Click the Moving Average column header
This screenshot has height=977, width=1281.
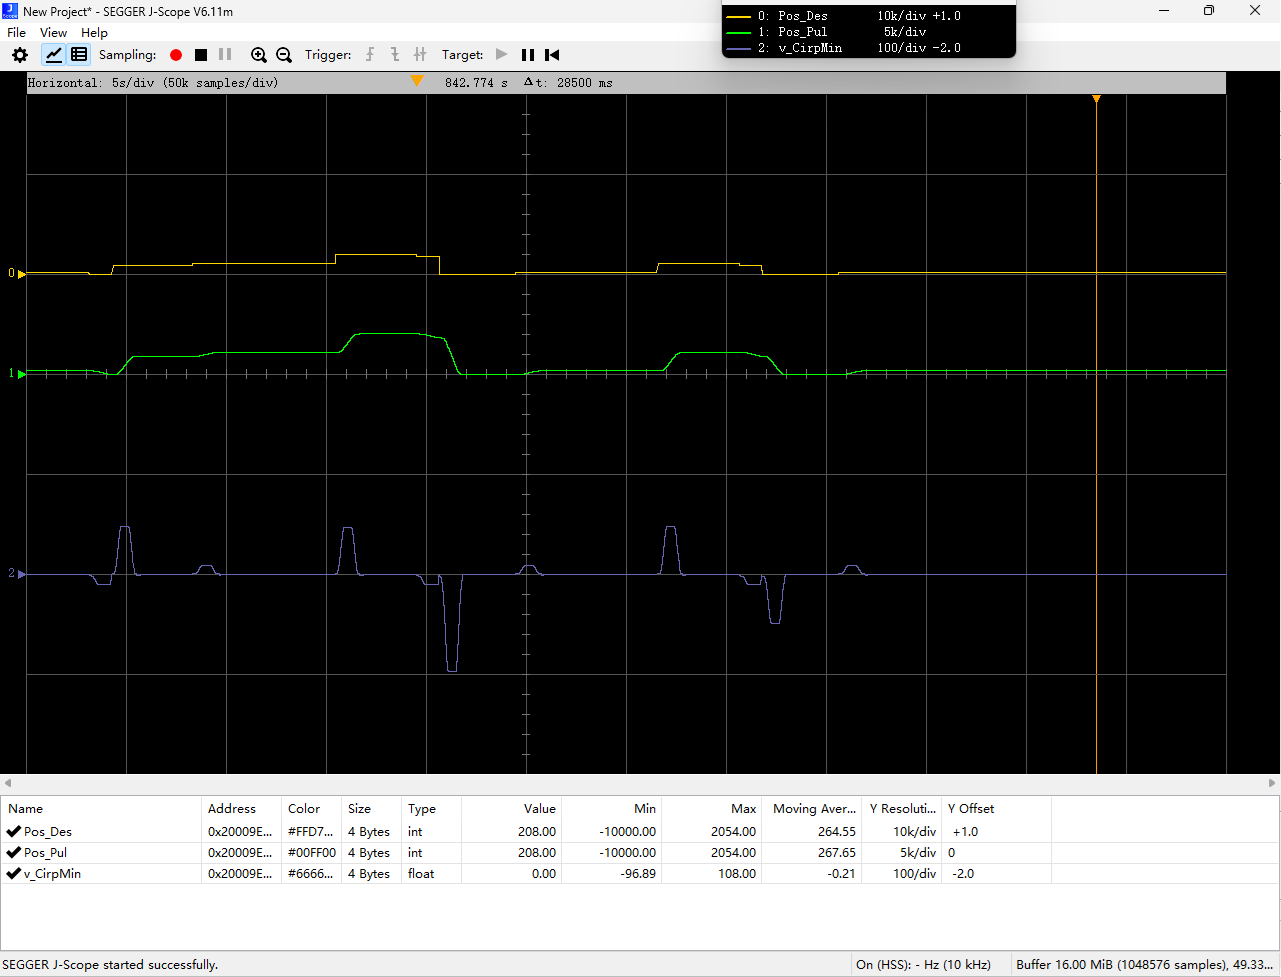point(811,809)
